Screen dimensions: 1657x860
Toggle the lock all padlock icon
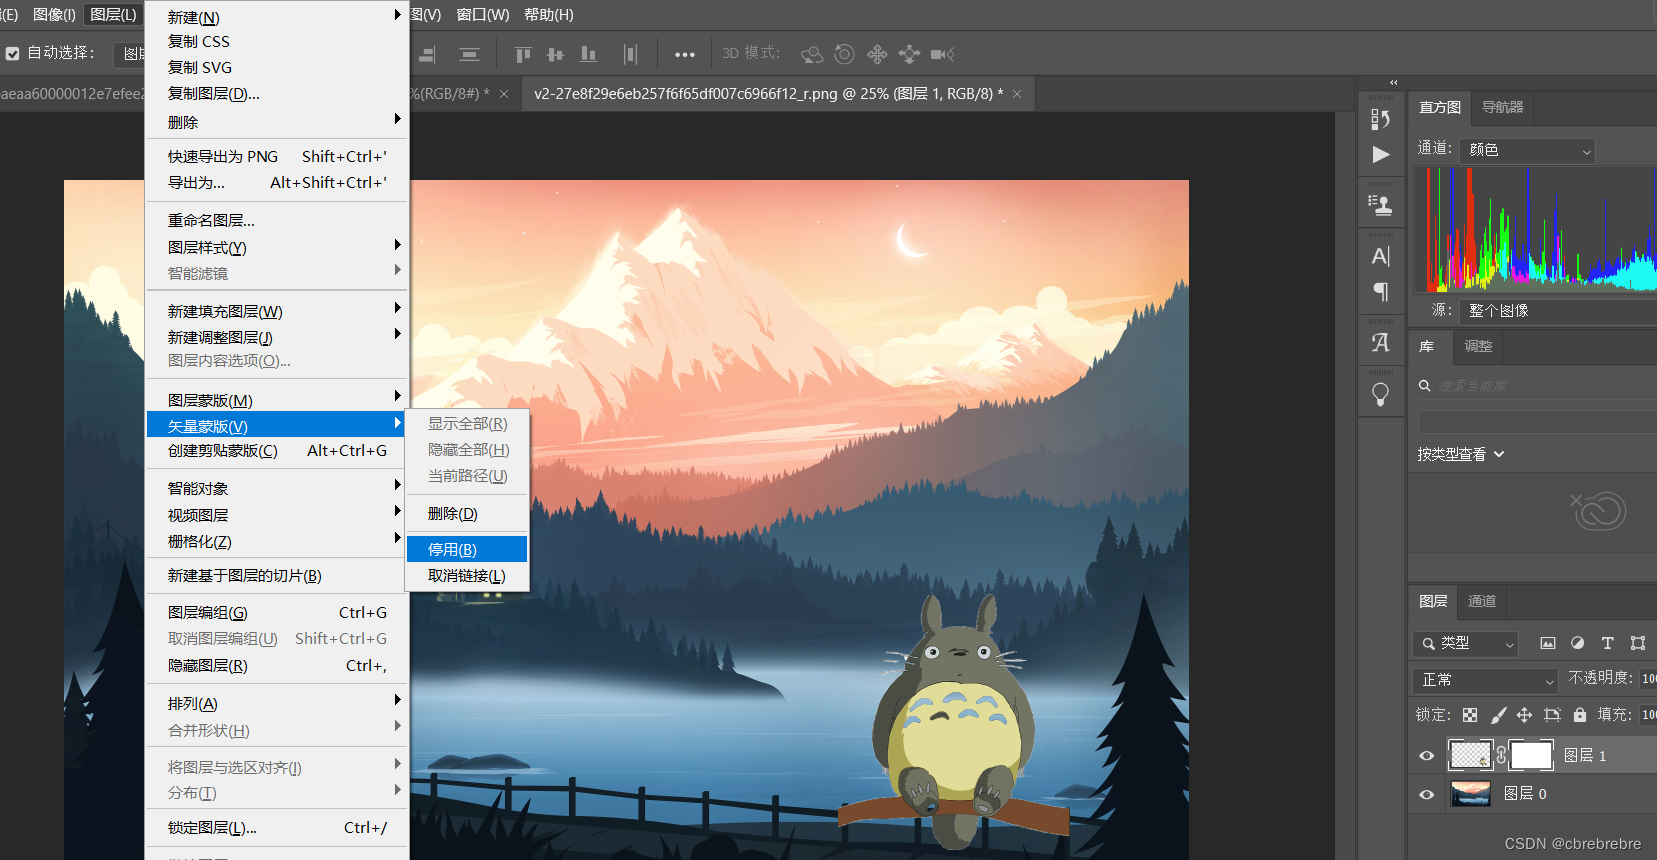pyautogui.click(x=1580, y=715)
